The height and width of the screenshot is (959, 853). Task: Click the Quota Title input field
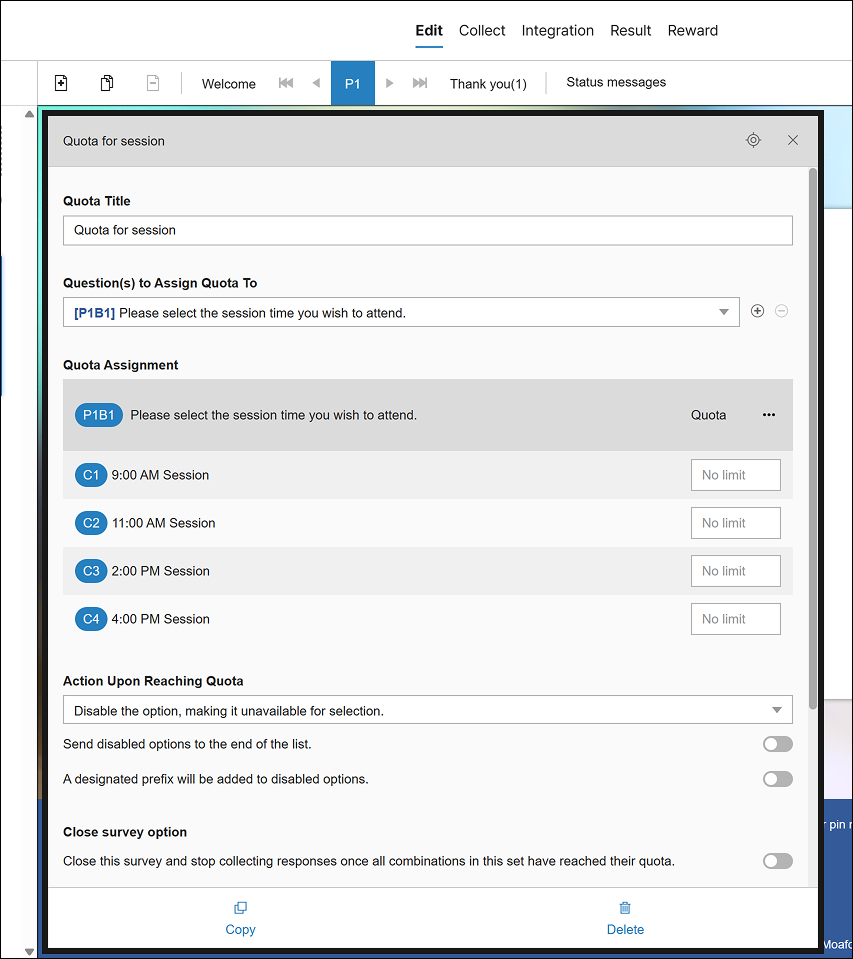pos(427,231)
